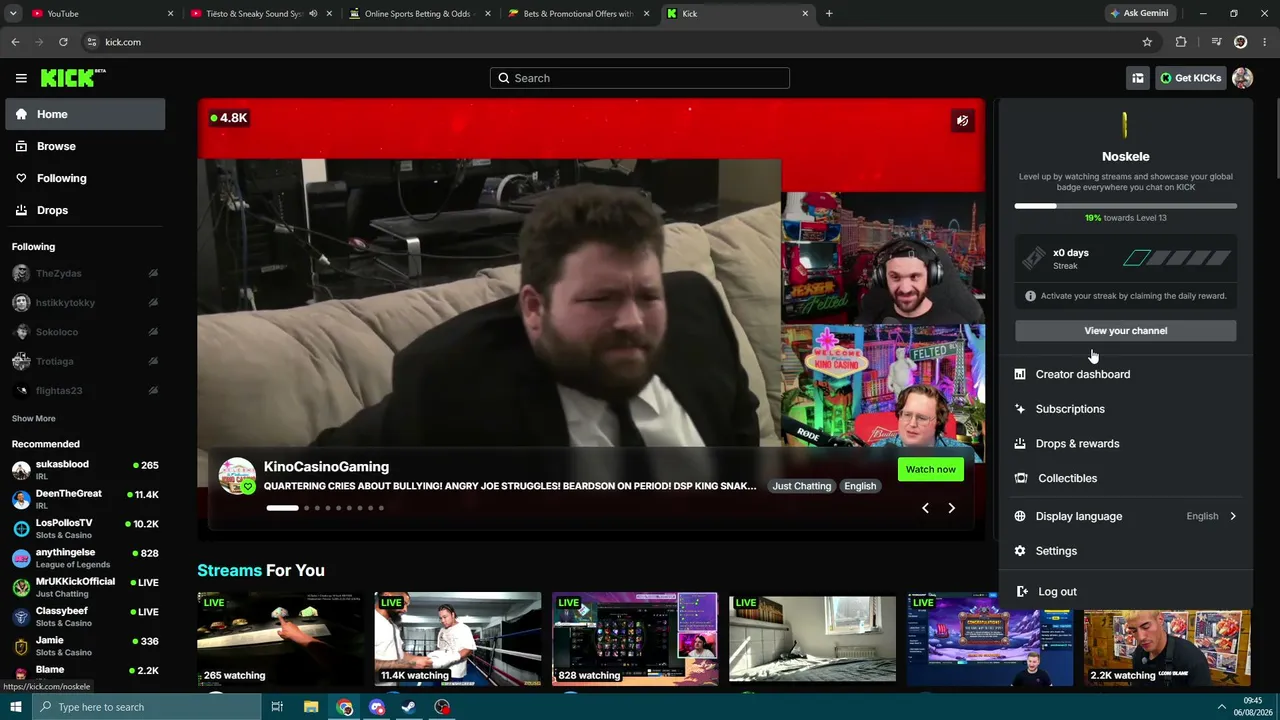Click the Get KICKs button
This screenshot has width=1280, height=720.
click(1190, 78)
